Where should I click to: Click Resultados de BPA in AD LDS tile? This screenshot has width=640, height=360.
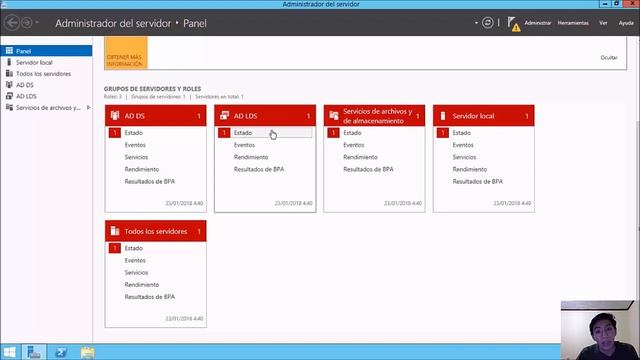[x=259, y=169]
